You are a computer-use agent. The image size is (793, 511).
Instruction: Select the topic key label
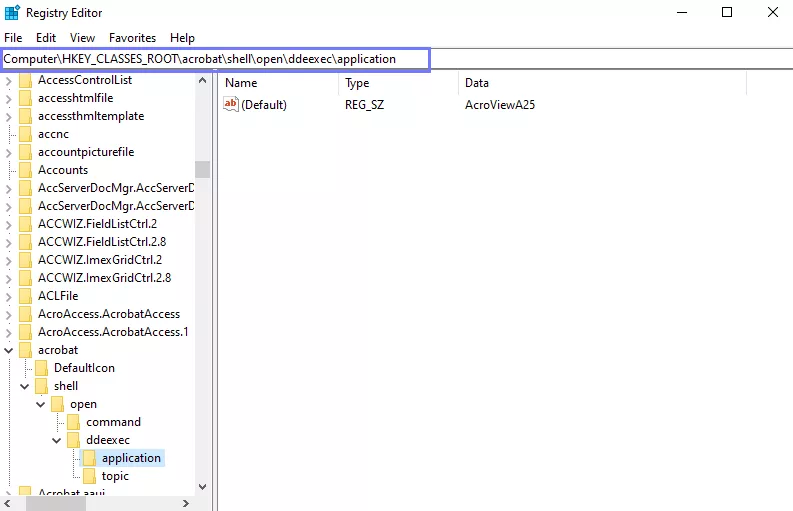115,476
